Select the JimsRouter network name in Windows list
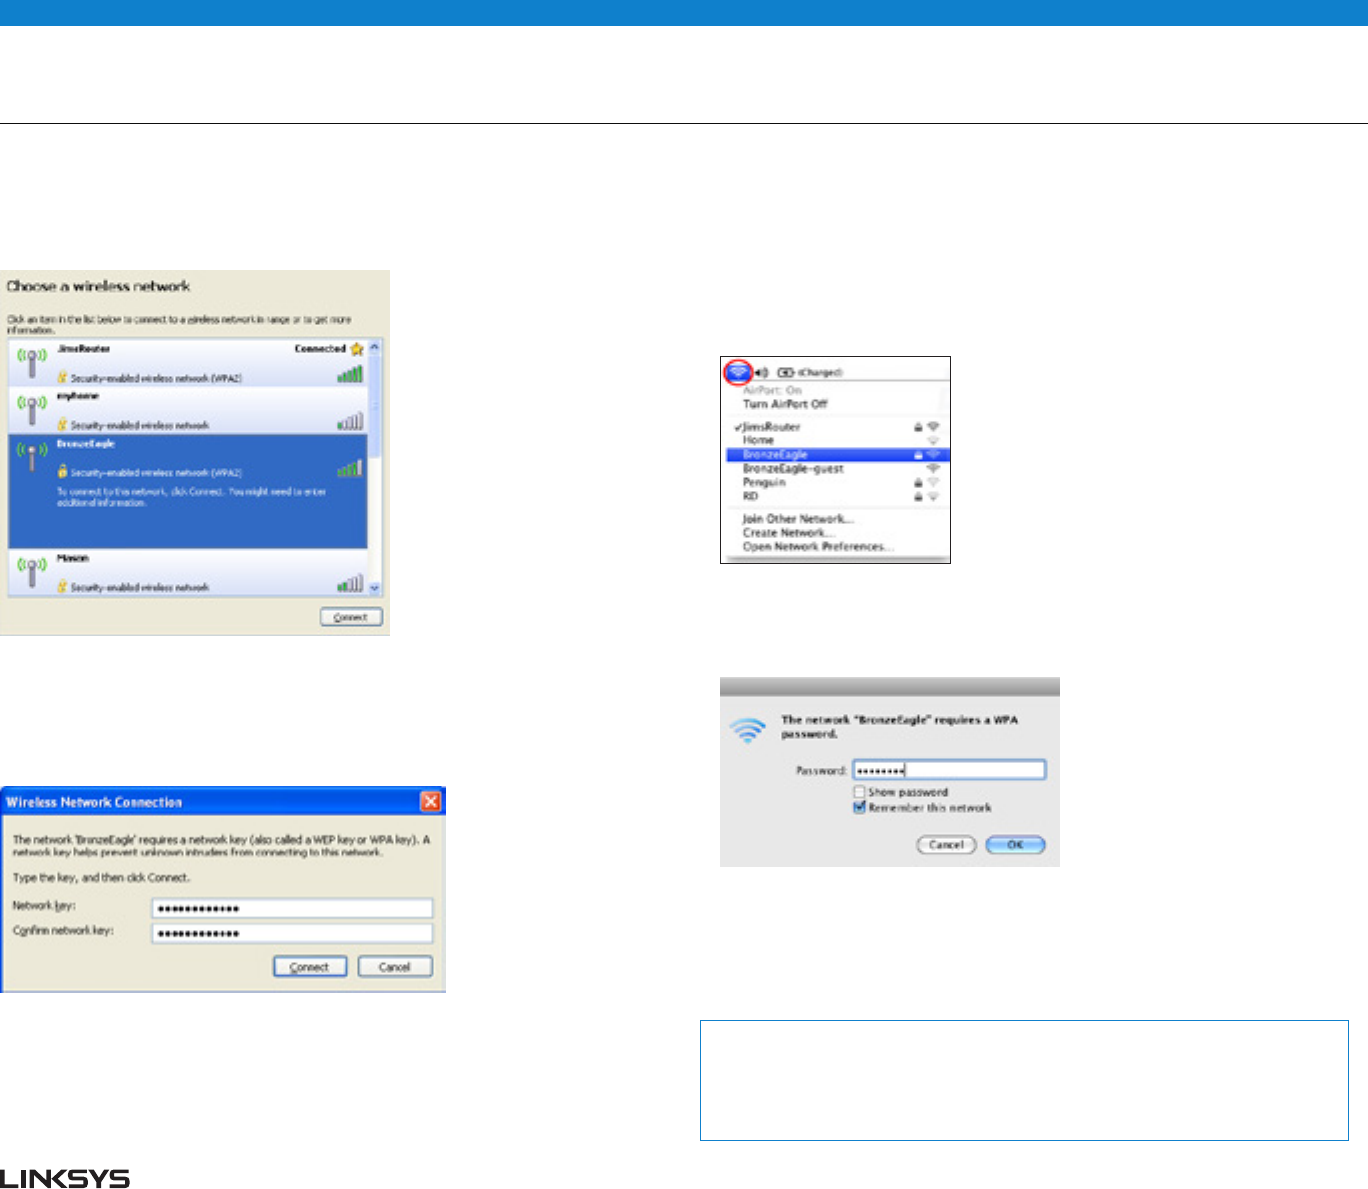The width and height of the screenshot is (1368, 1189). (83, 349)
